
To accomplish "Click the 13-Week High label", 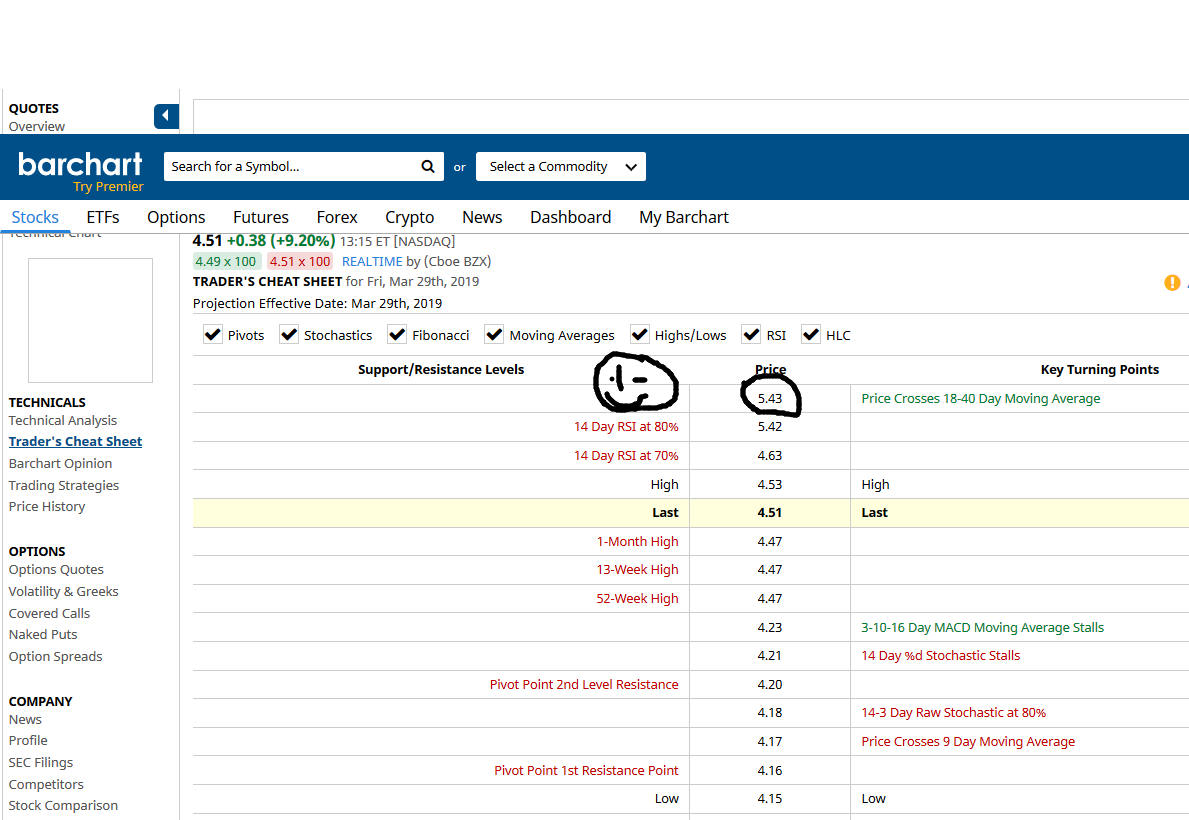I will pos(637,570).
